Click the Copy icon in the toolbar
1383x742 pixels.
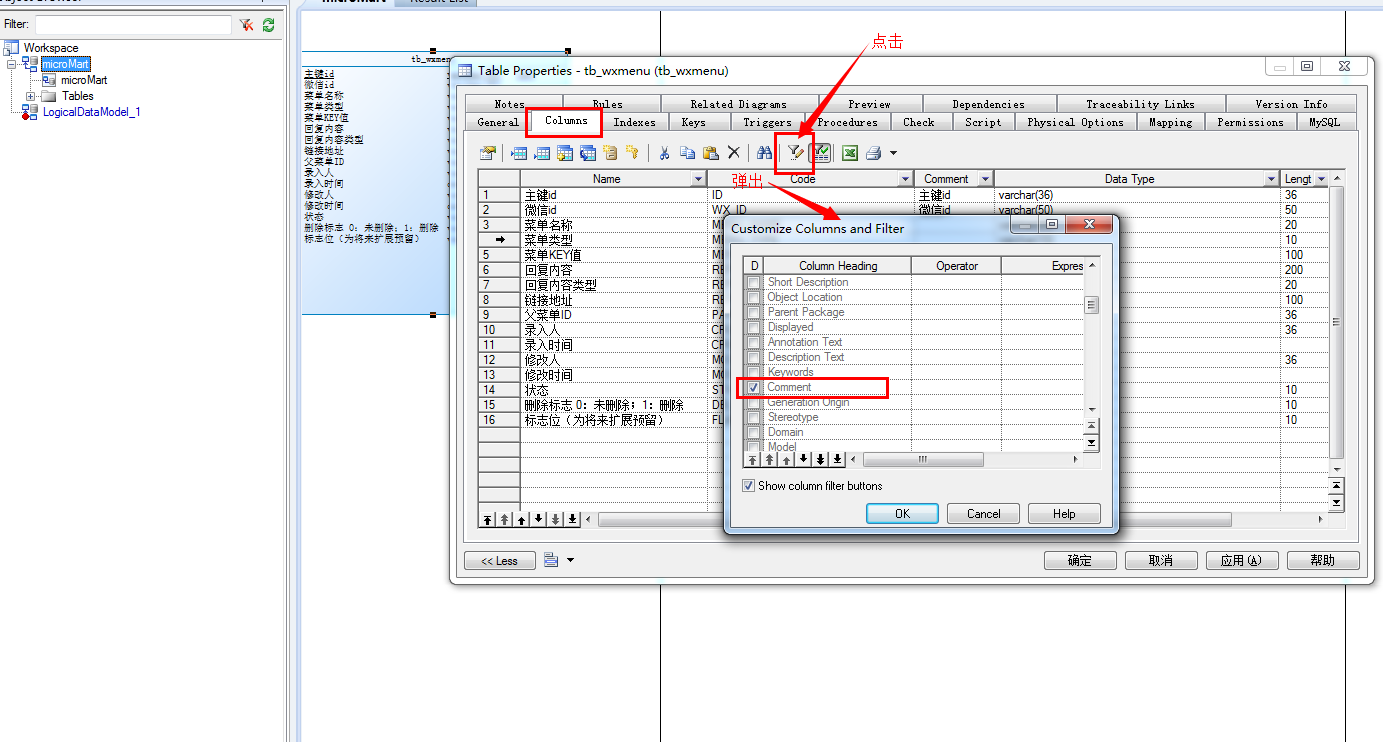tap(687, 153)
